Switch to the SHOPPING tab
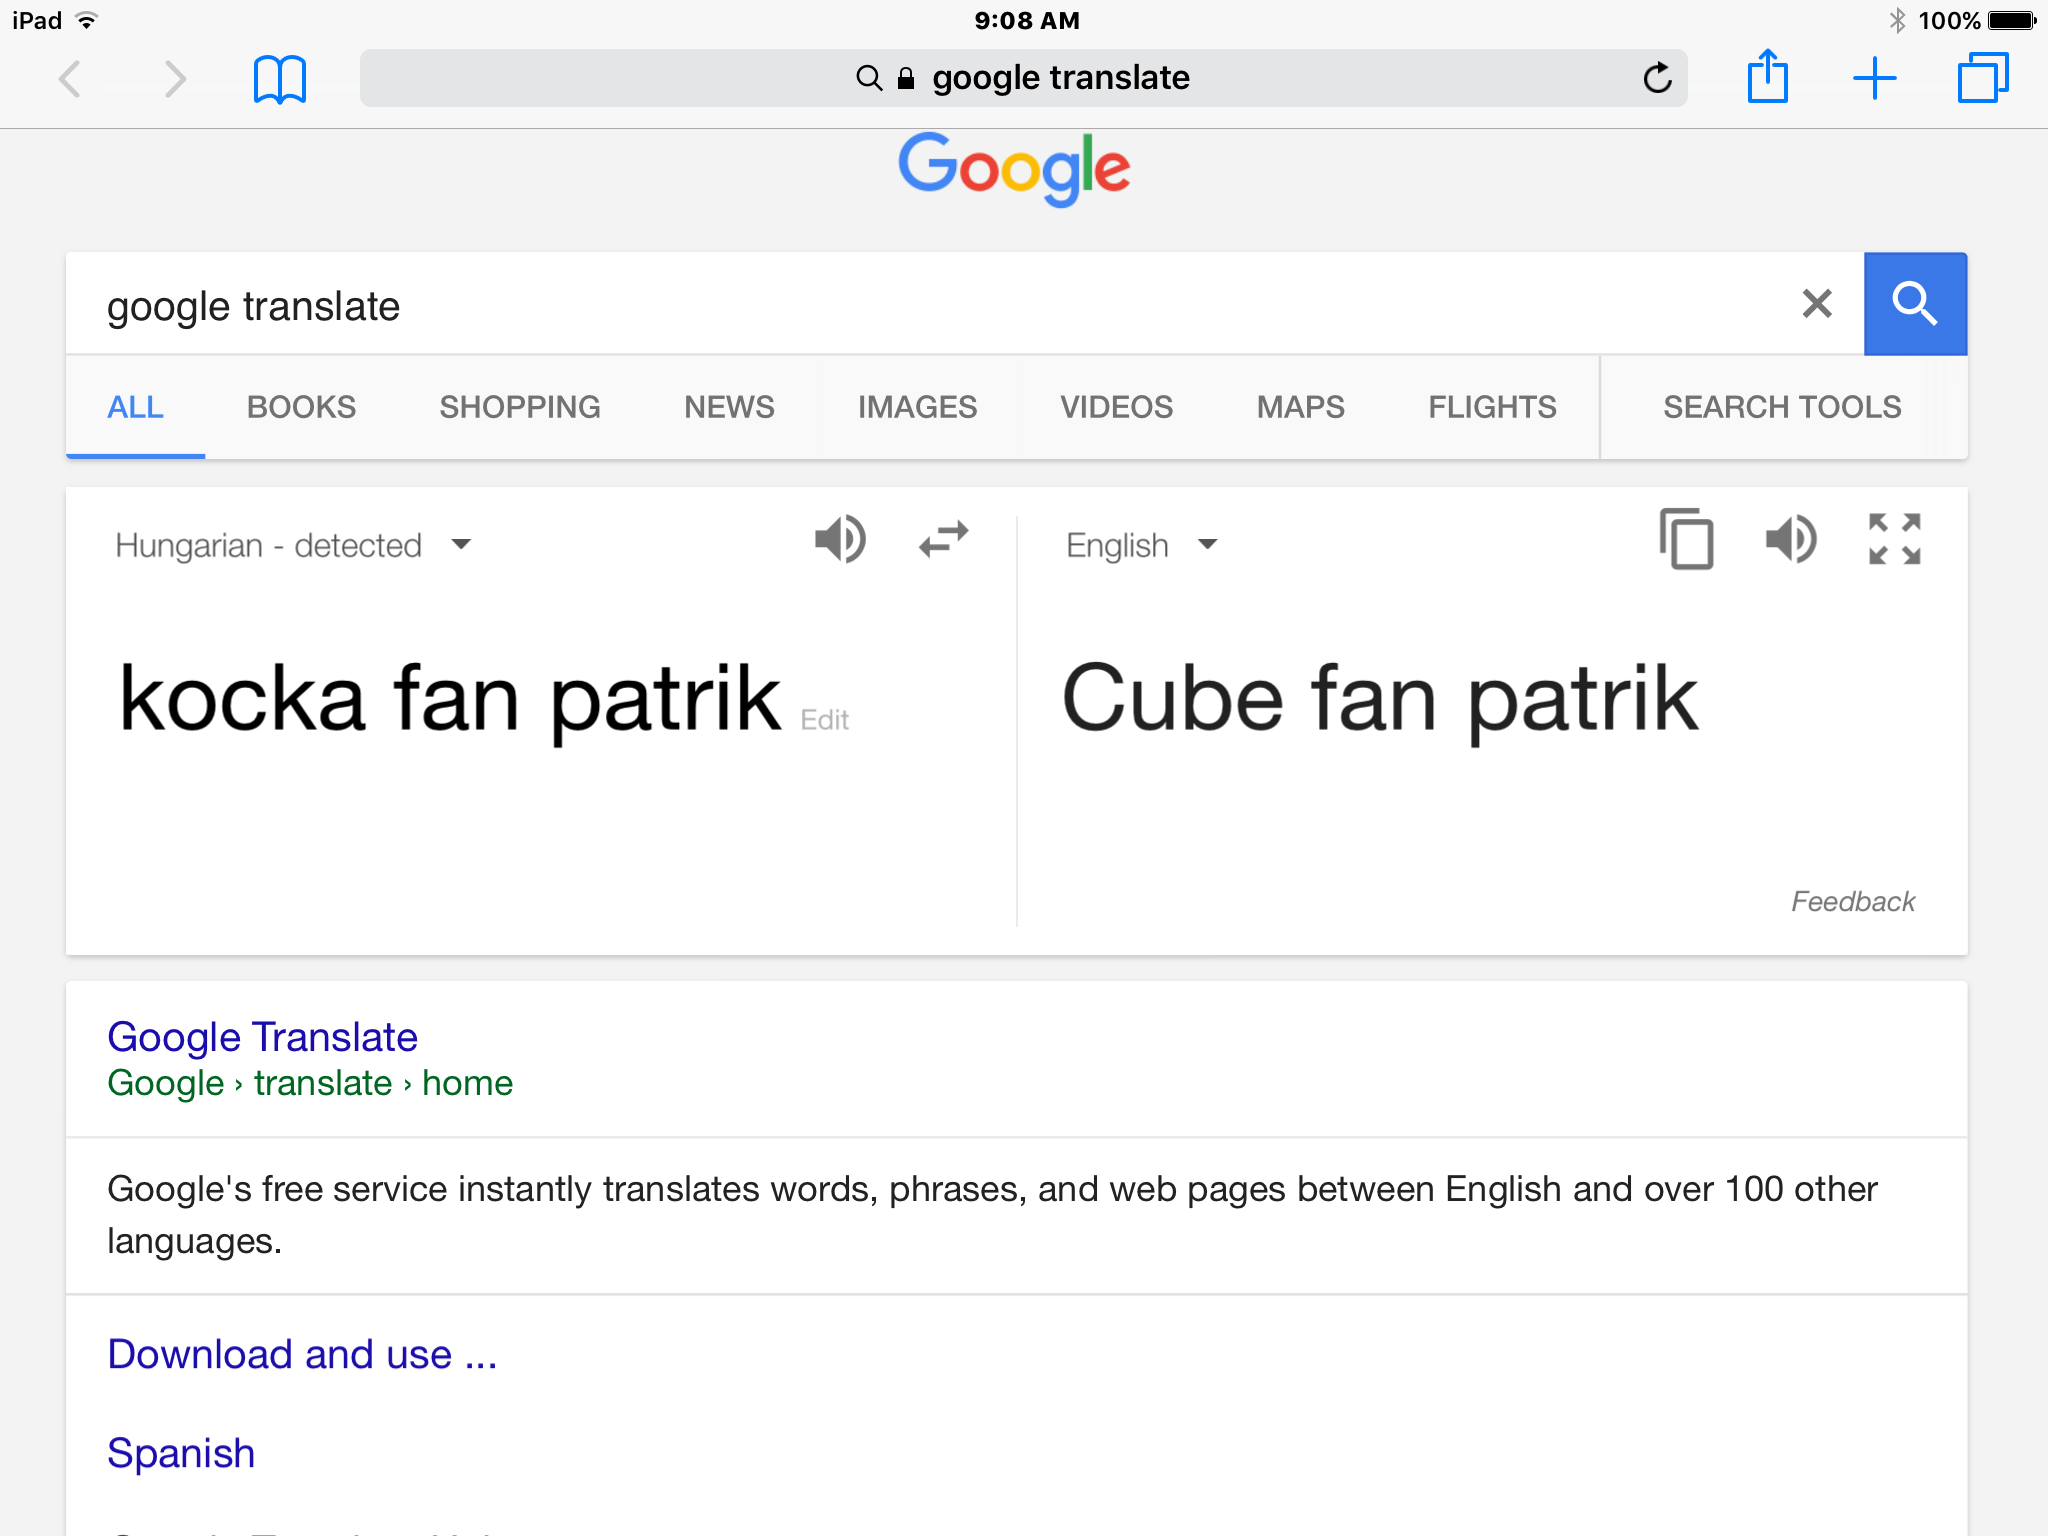 coord(520,407)
